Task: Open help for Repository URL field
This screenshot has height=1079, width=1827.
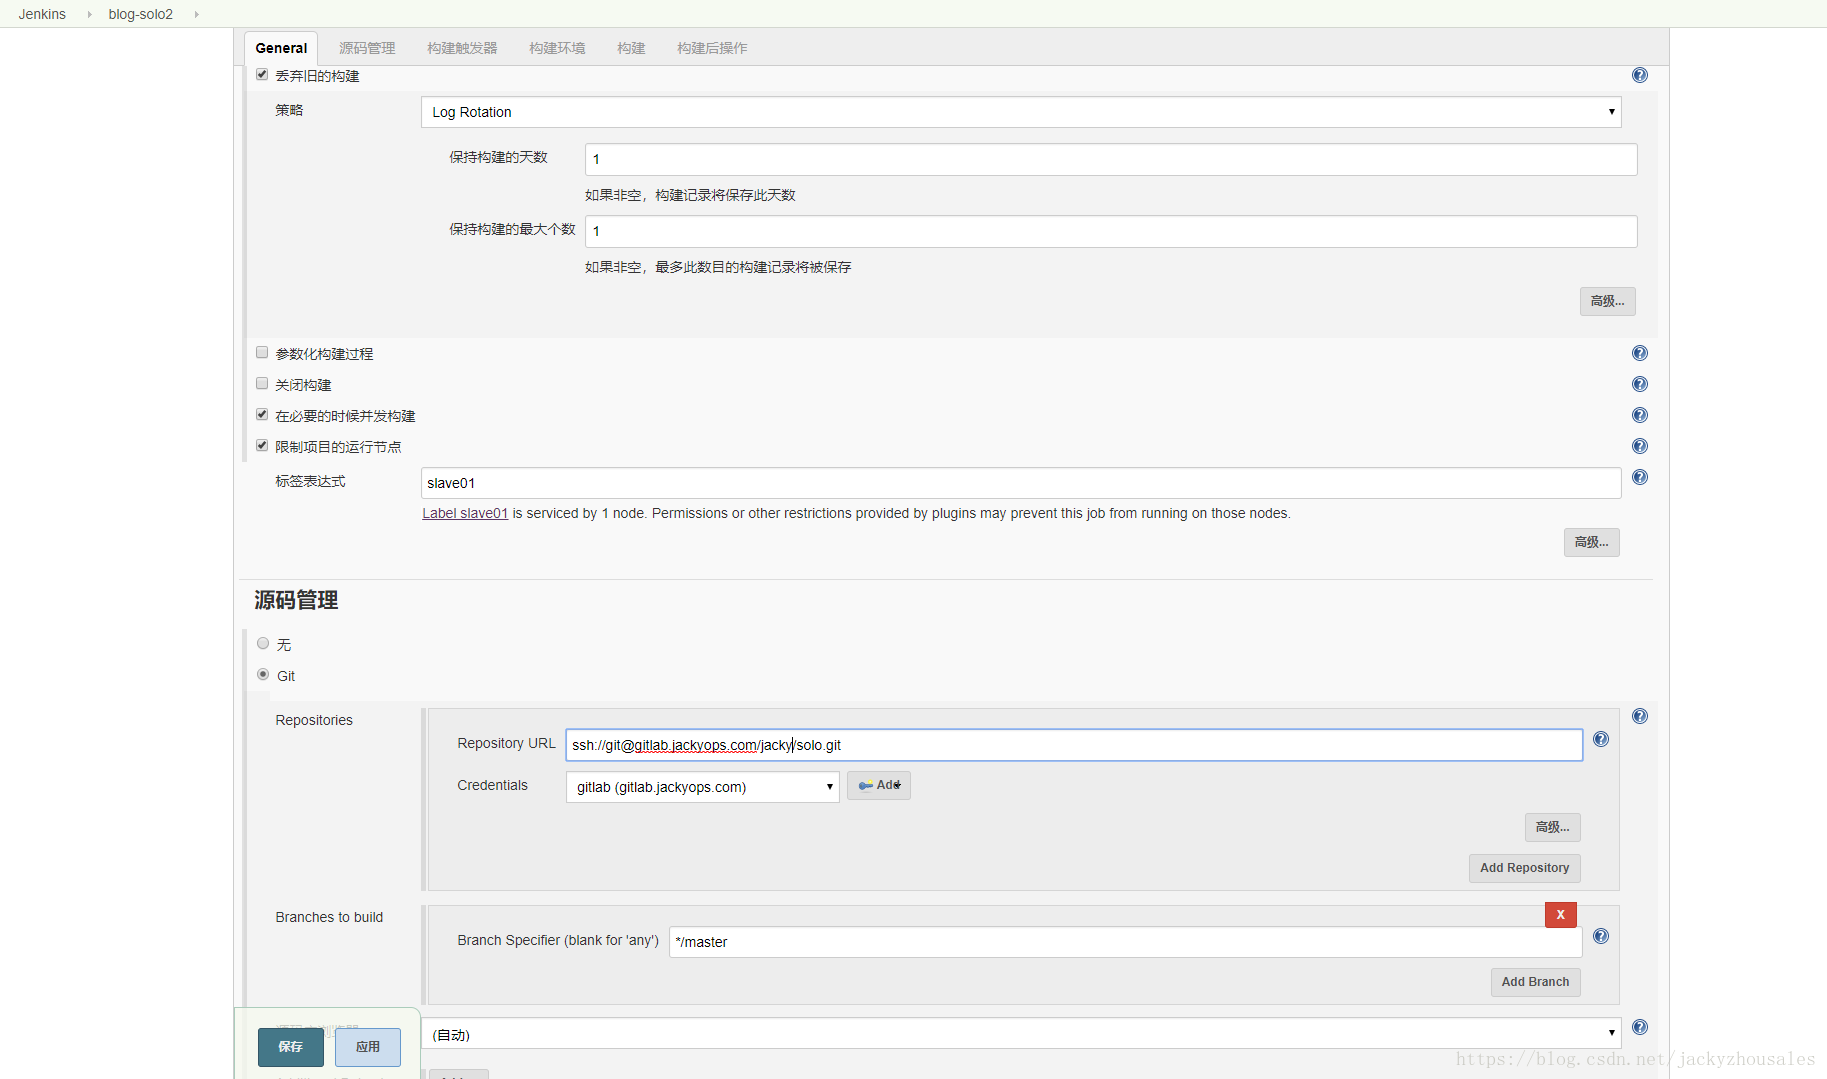Action: click(1601, 739)
